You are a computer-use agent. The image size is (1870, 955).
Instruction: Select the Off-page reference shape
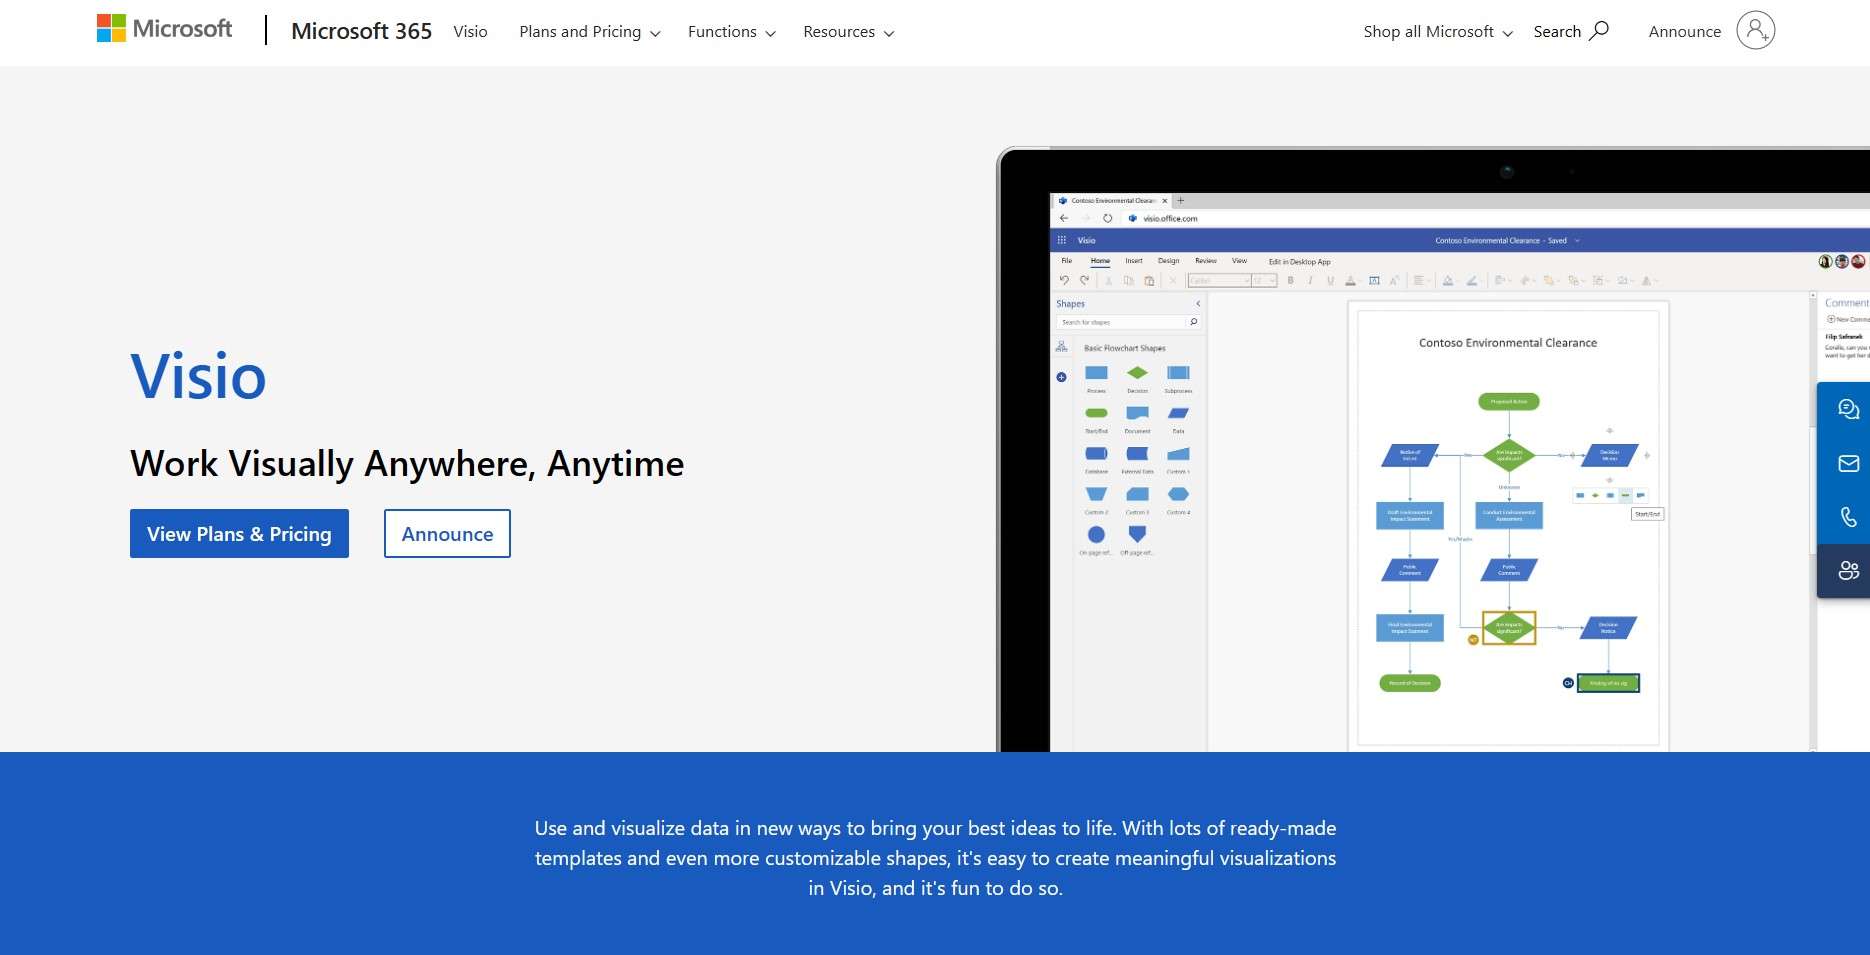(x=1137, y=535)
